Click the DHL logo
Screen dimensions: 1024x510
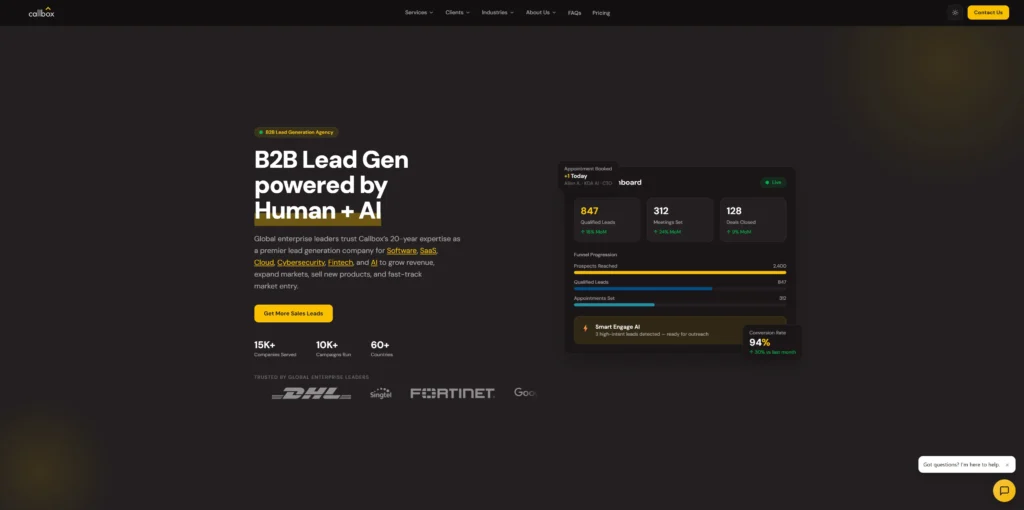[312, 393]
